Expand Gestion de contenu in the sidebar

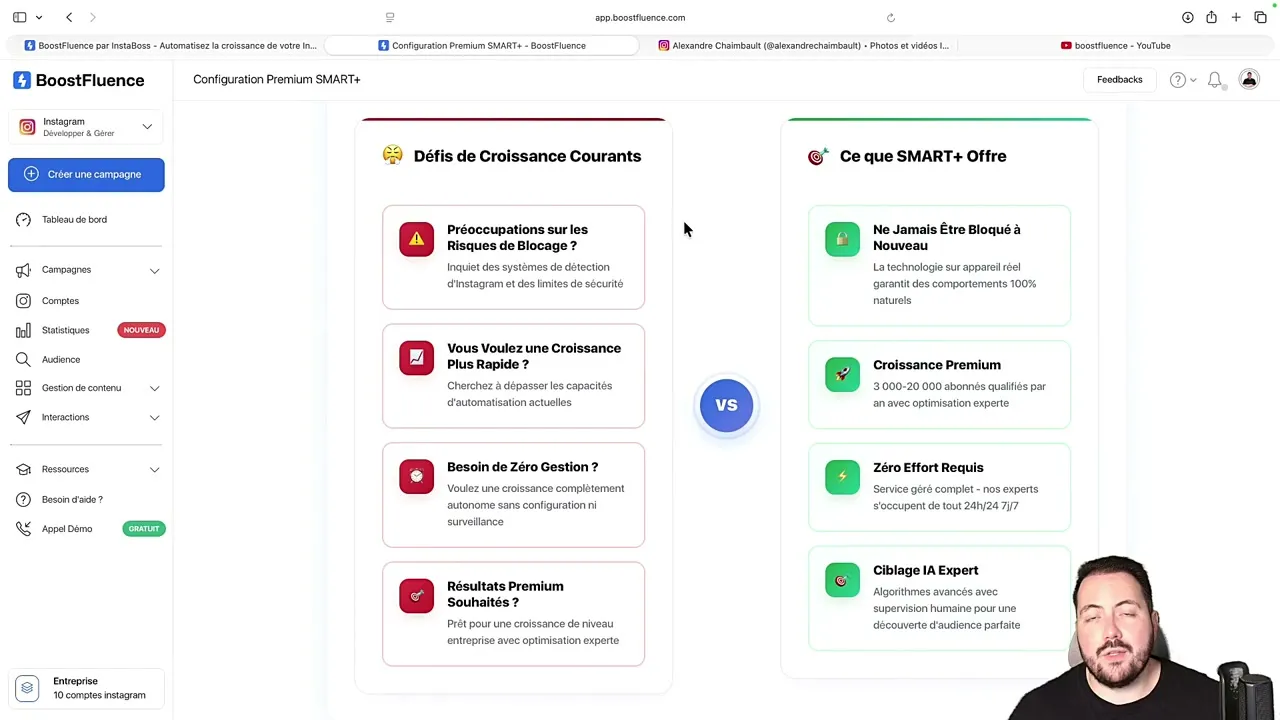[x=81, y=387]
